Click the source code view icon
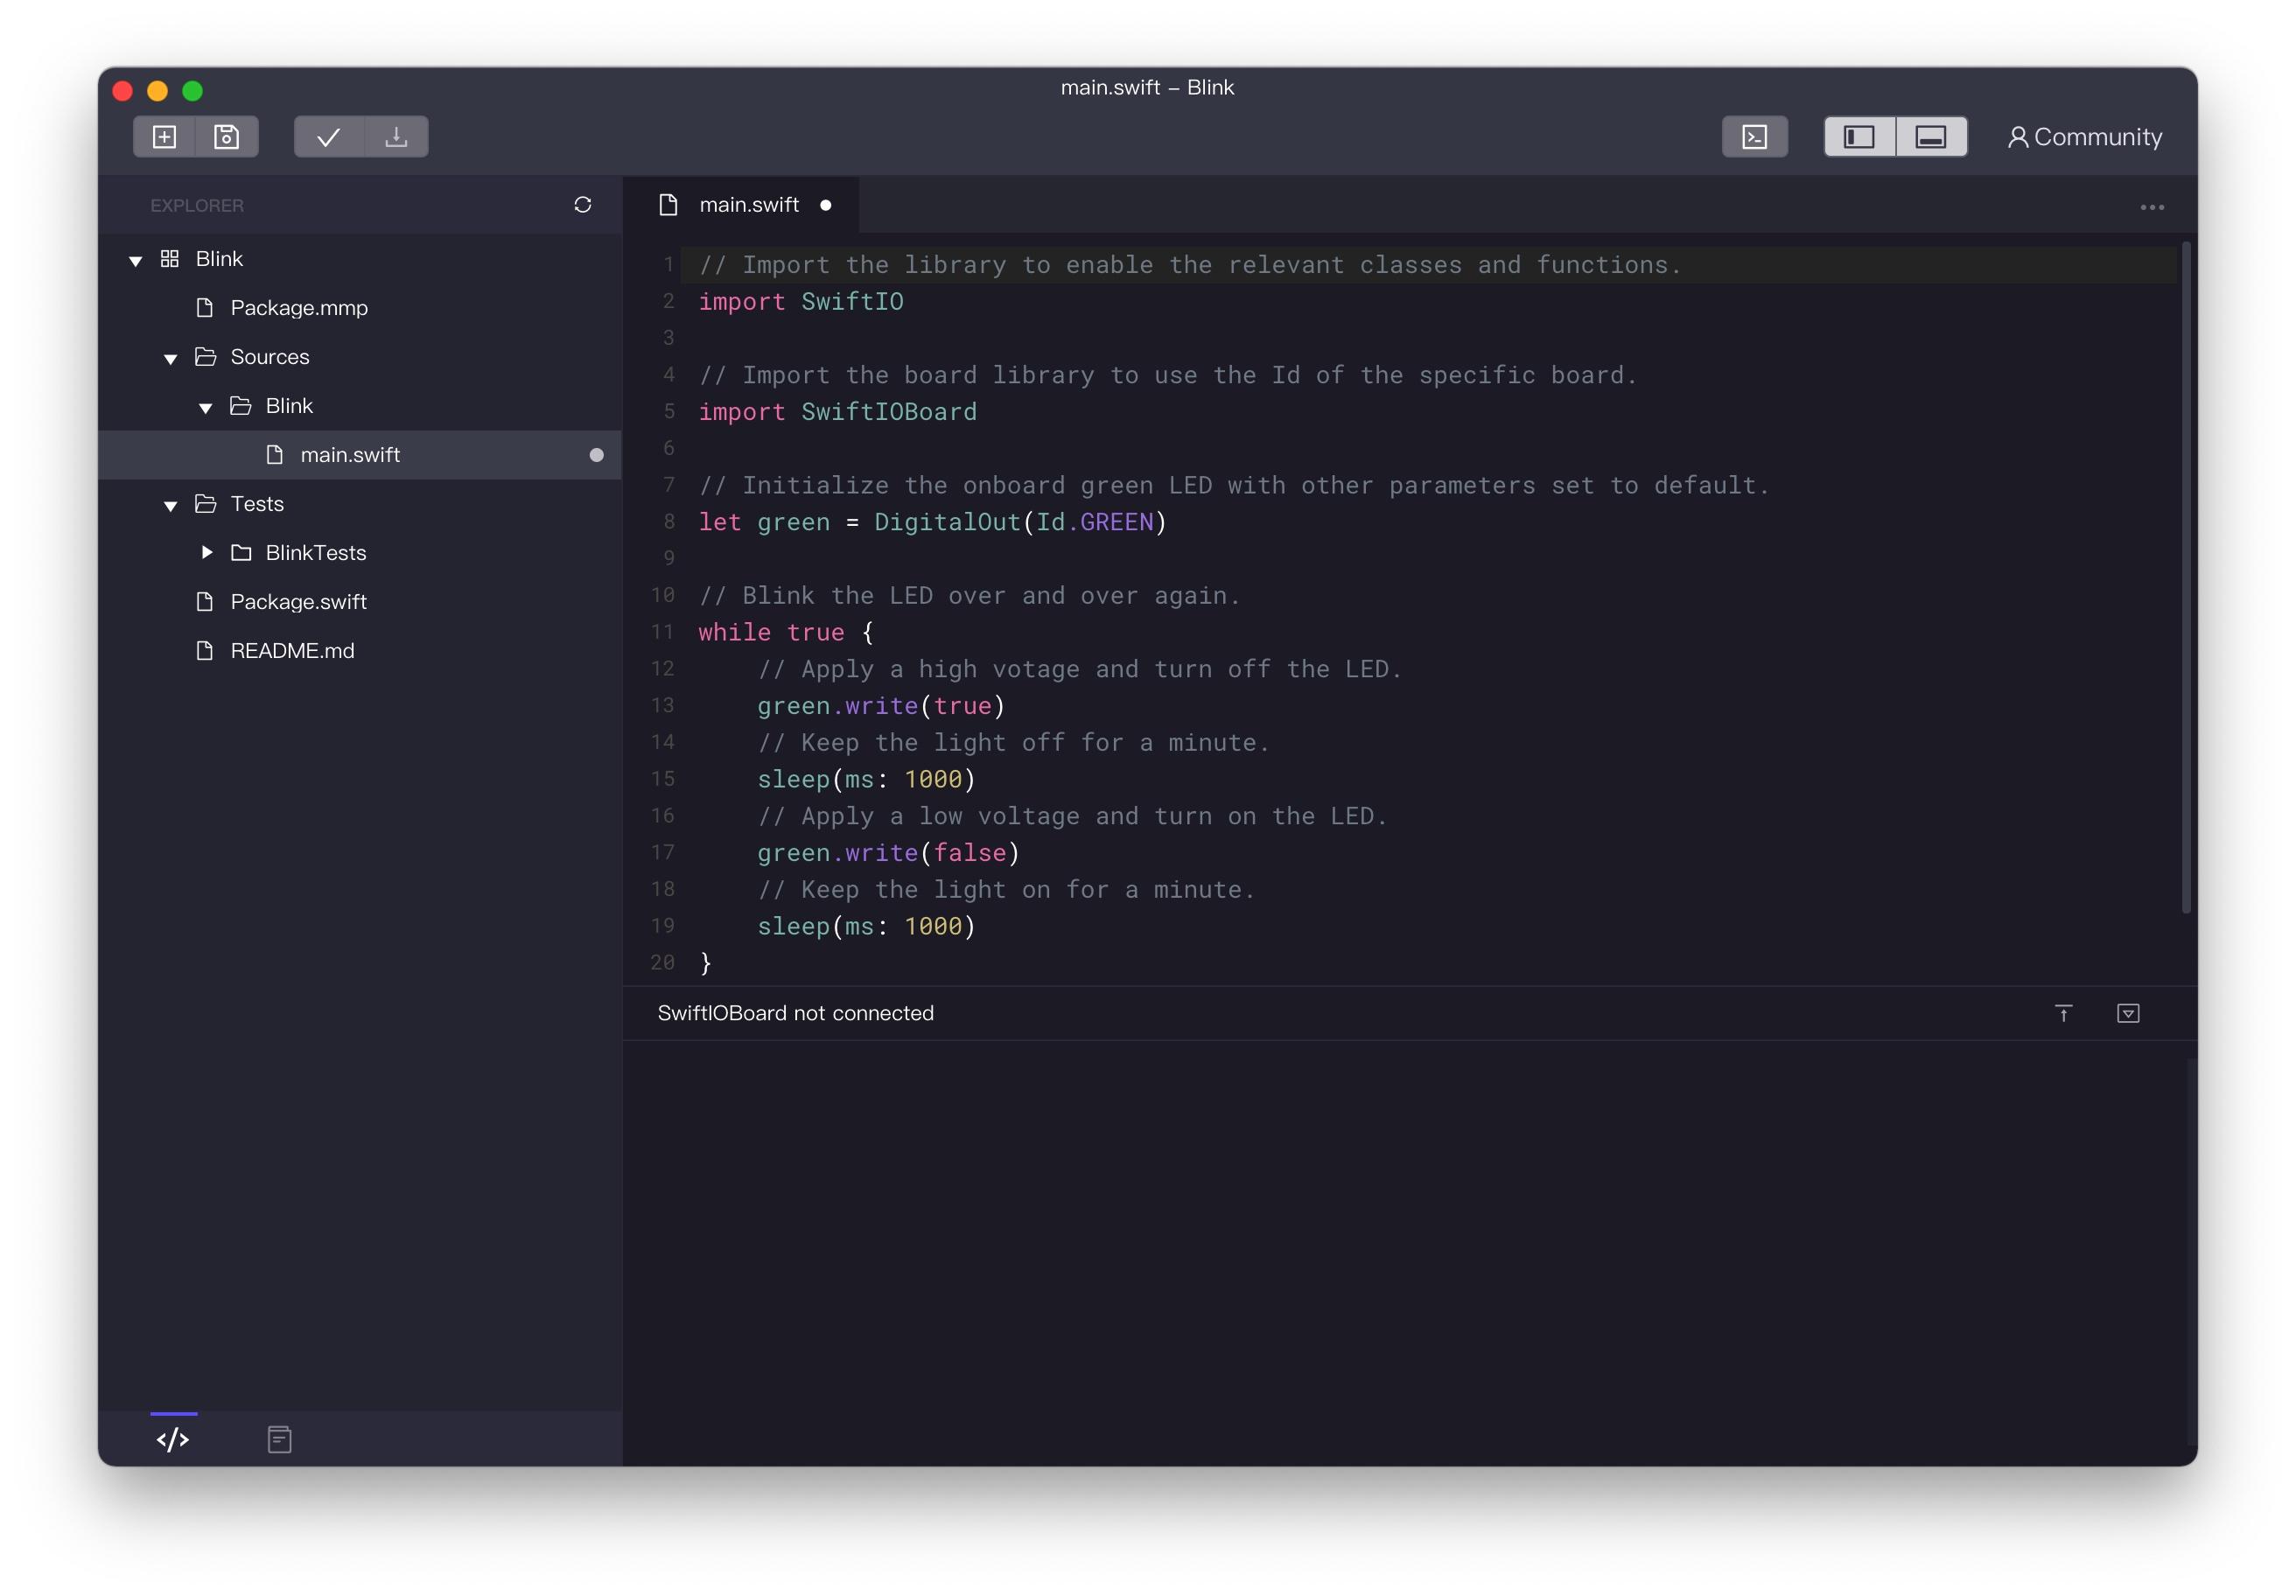The height and width of the screenshot is (1596, 2296). click(171, 1439)
